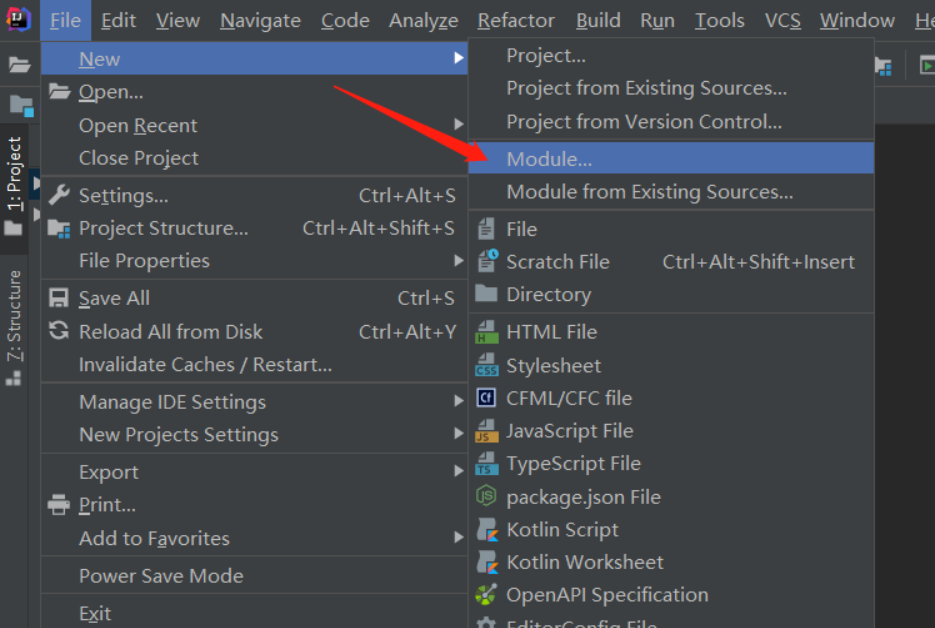This screenshot has height=628, width=935.
Task: Select Invalidate Caches / Restart...
Action: [x=254, y=364]
